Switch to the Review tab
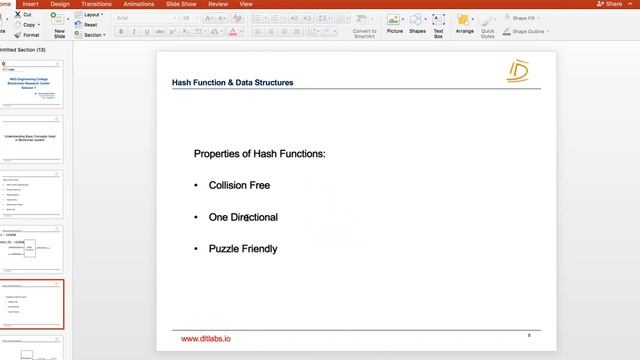The image size is (640, 360). 218,4
